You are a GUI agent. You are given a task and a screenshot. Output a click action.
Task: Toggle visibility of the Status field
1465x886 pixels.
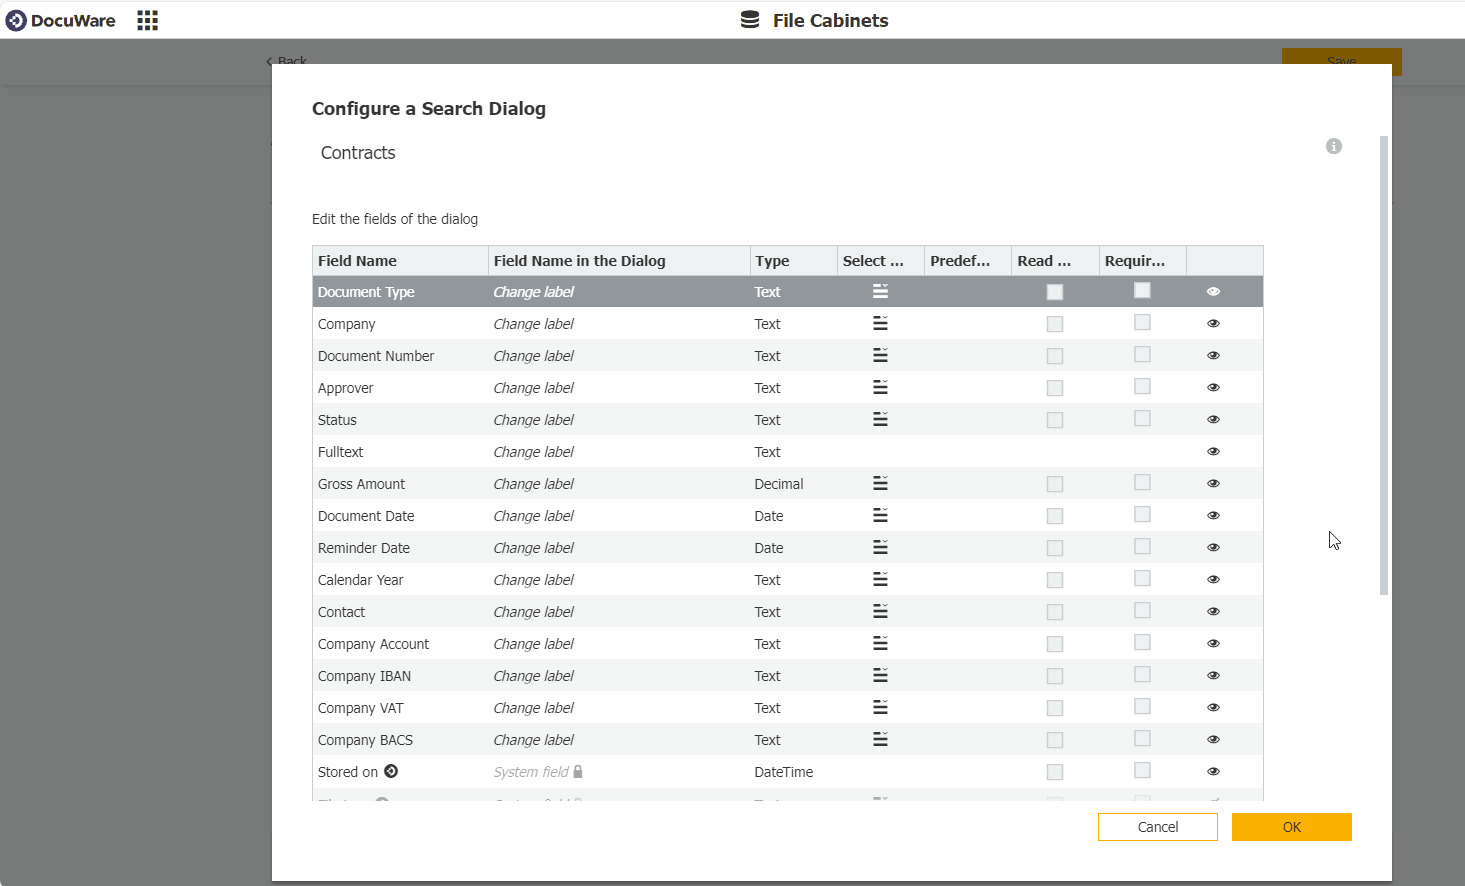point(1213,419)
